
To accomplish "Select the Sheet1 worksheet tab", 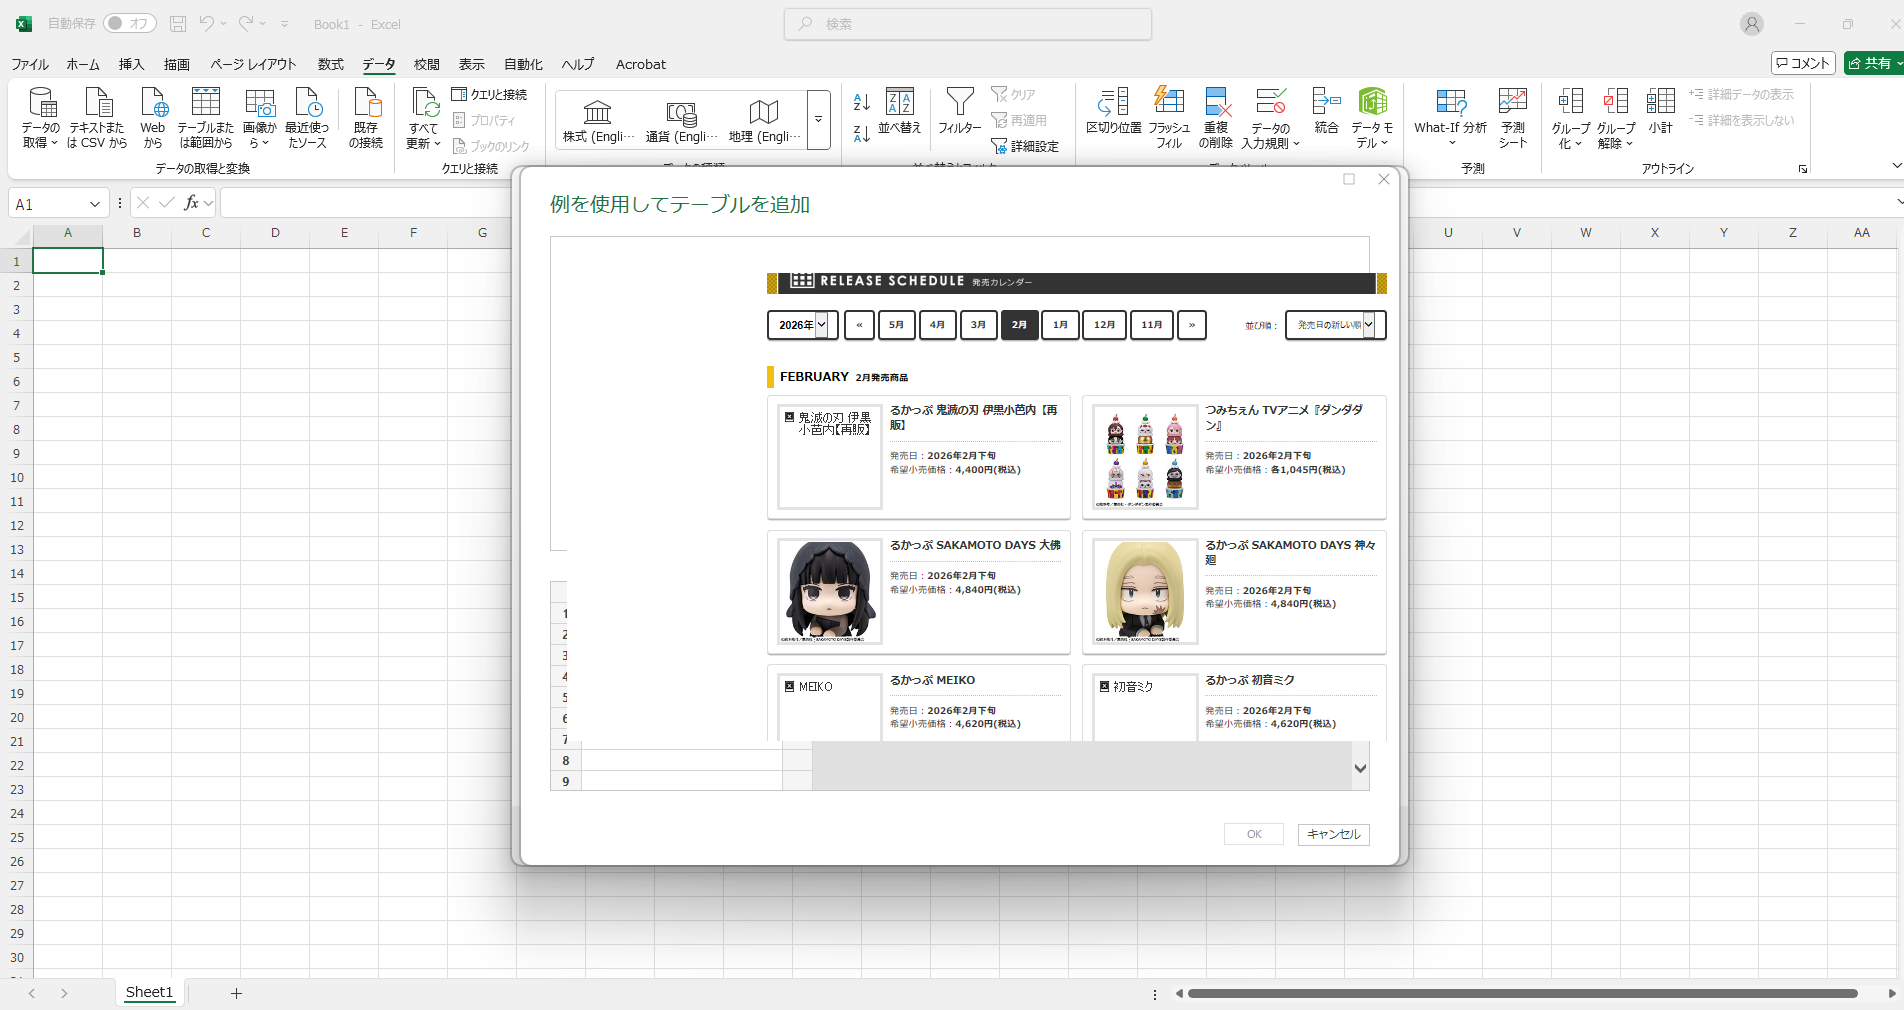I will [x=149, y=992].
